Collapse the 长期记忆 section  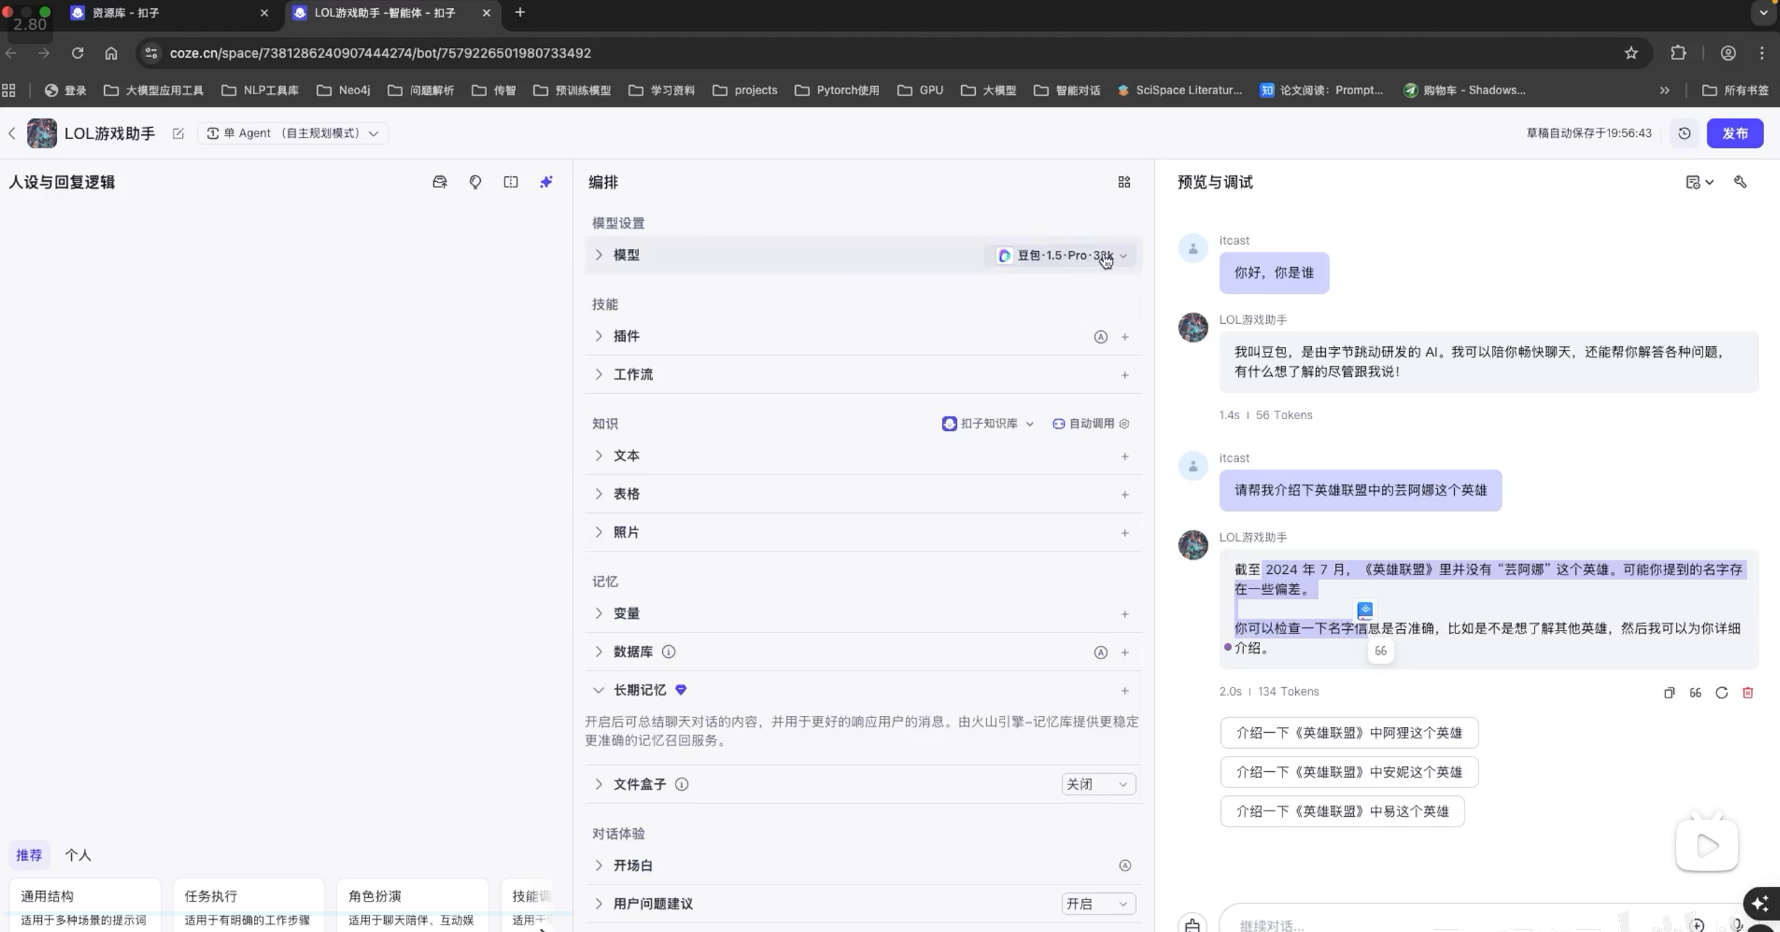point(599,690)
